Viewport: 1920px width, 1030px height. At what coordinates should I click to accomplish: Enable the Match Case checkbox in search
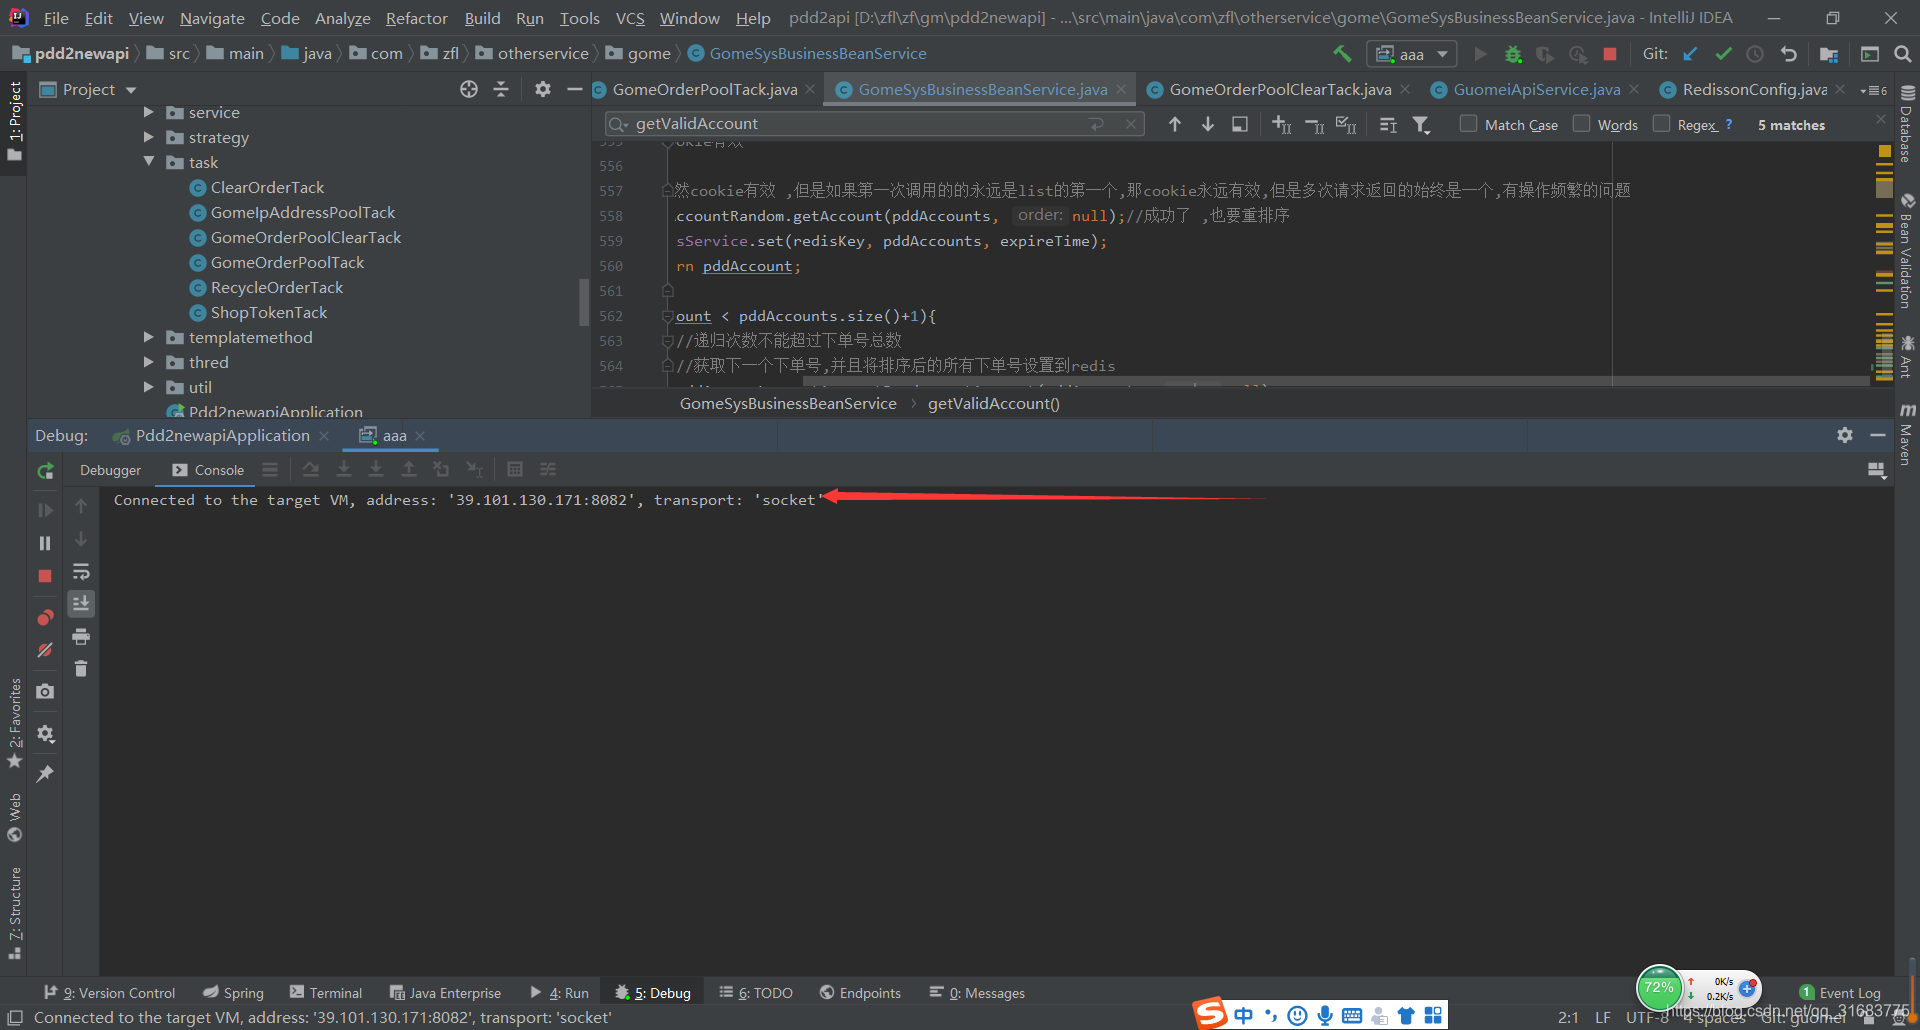(x=1470, y=124)
